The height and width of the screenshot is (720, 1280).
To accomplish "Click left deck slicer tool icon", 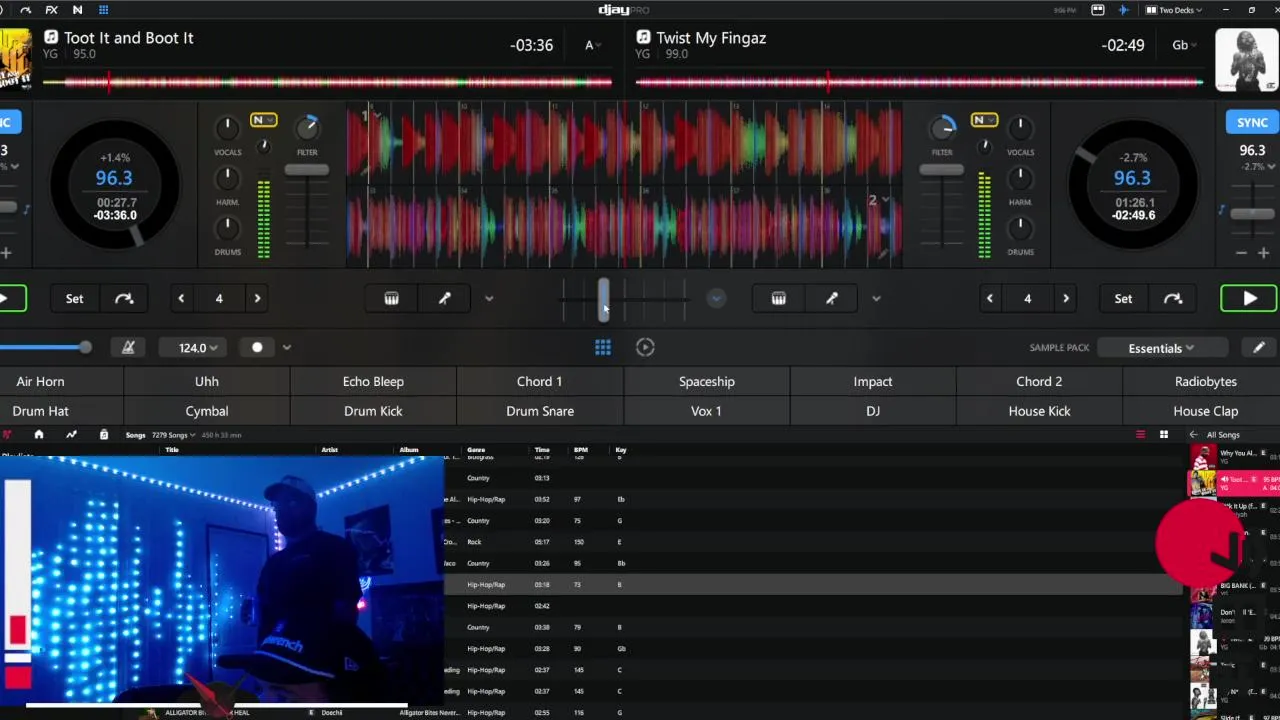I will click(x=445, y=298).
